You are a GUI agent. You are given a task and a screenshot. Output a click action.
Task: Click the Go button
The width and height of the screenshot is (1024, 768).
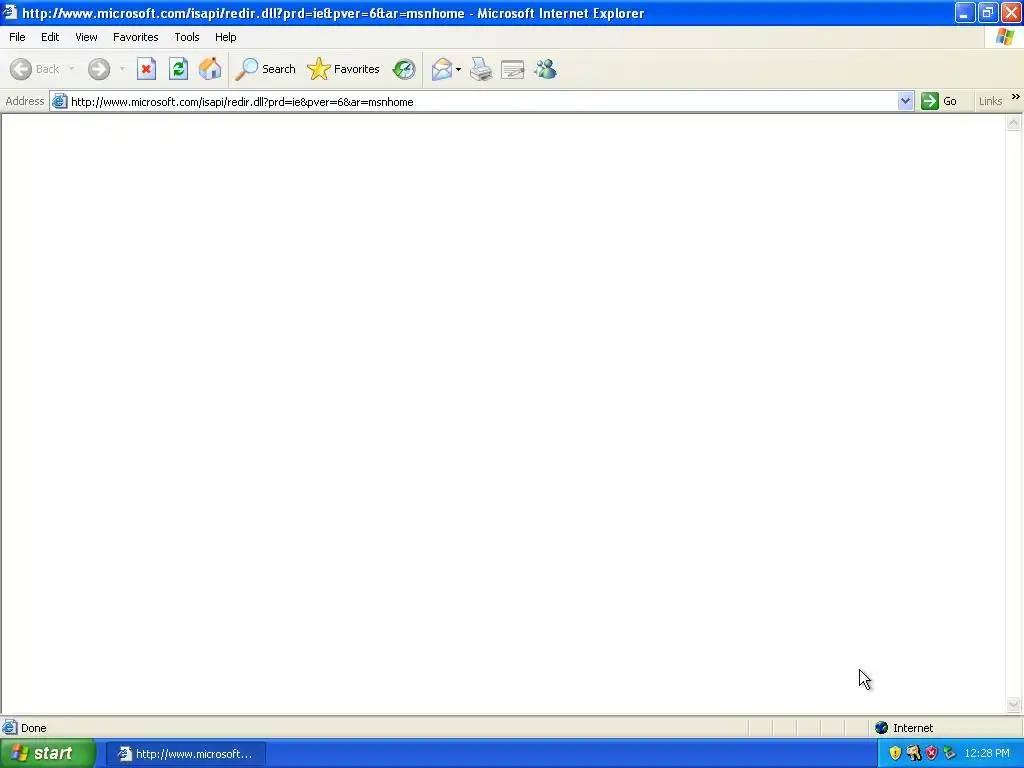coord(939,101)
